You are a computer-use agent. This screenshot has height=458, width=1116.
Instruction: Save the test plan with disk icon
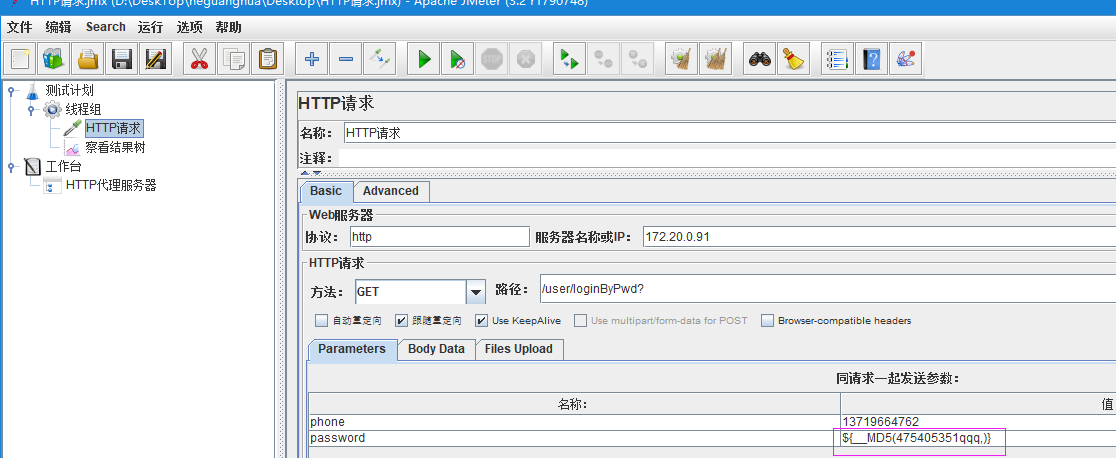122,58
